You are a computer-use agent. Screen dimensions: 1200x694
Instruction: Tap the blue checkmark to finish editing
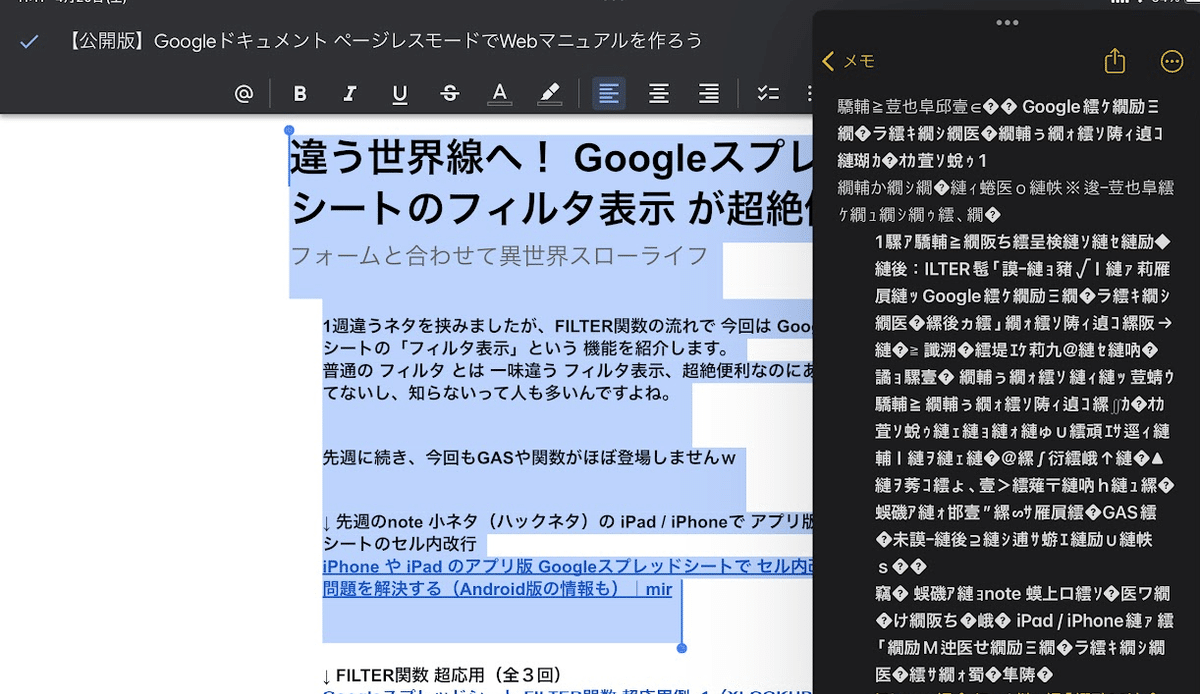coord(30,41)
